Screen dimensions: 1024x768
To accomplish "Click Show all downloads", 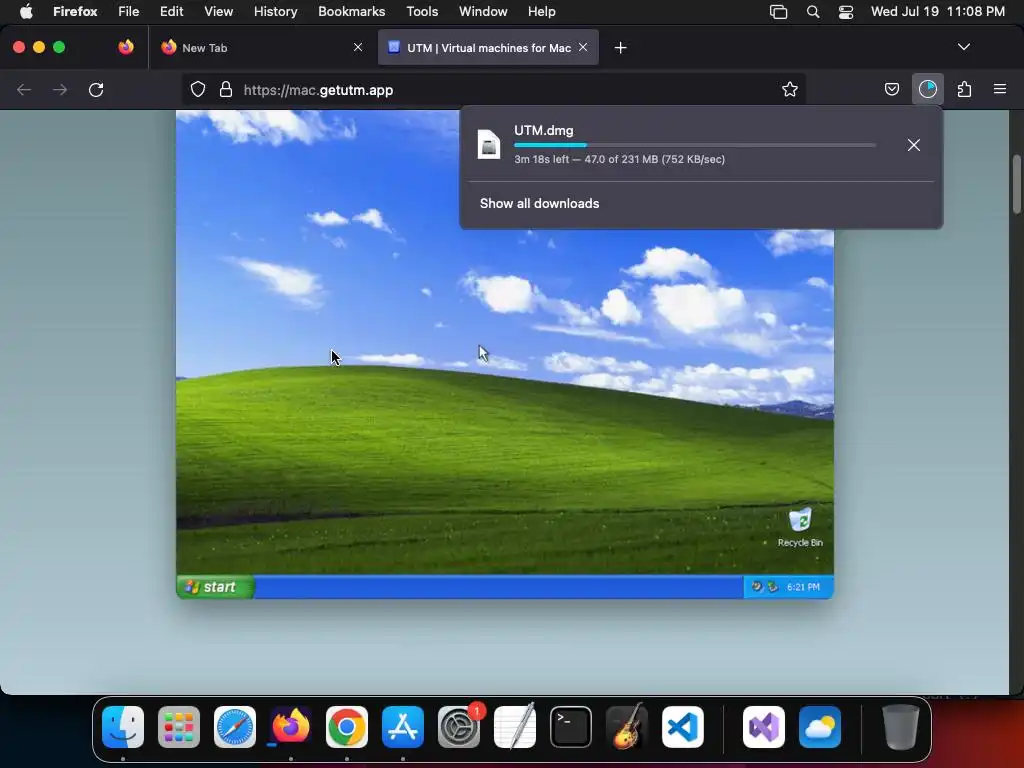I will [x=539, y=203].
